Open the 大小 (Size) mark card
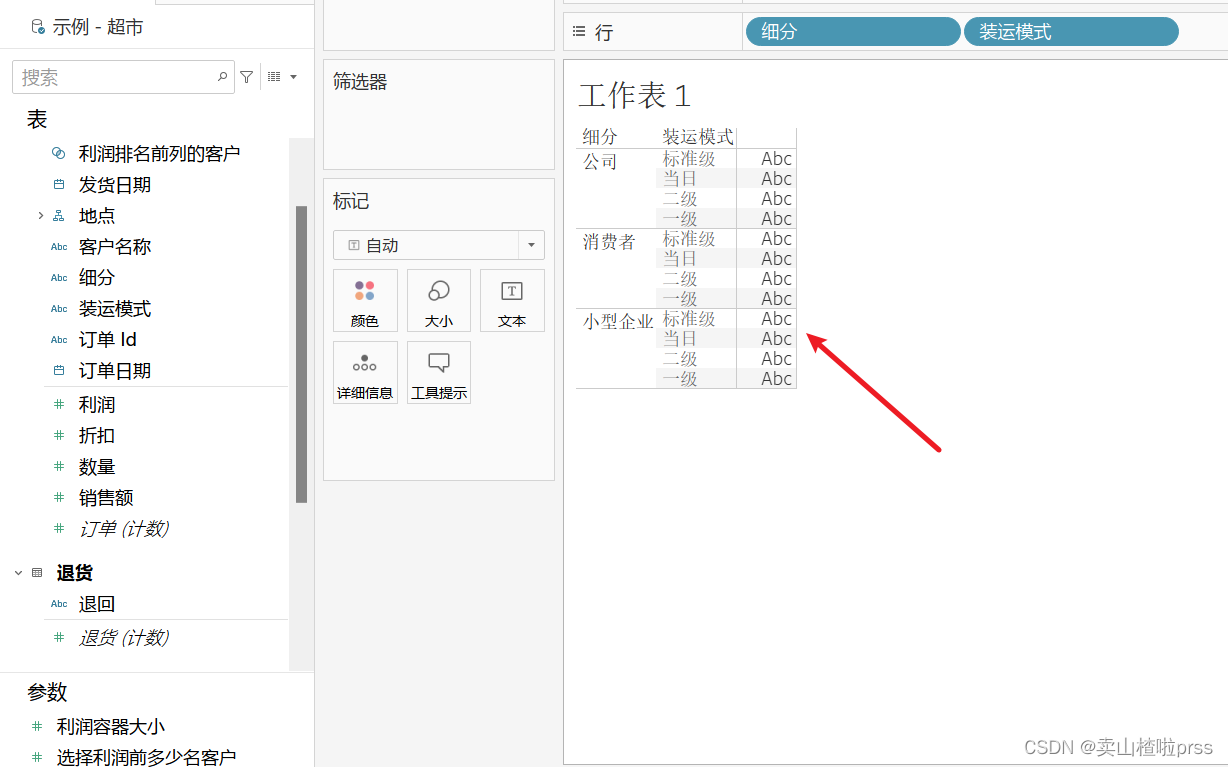 (x=438, y=300)
